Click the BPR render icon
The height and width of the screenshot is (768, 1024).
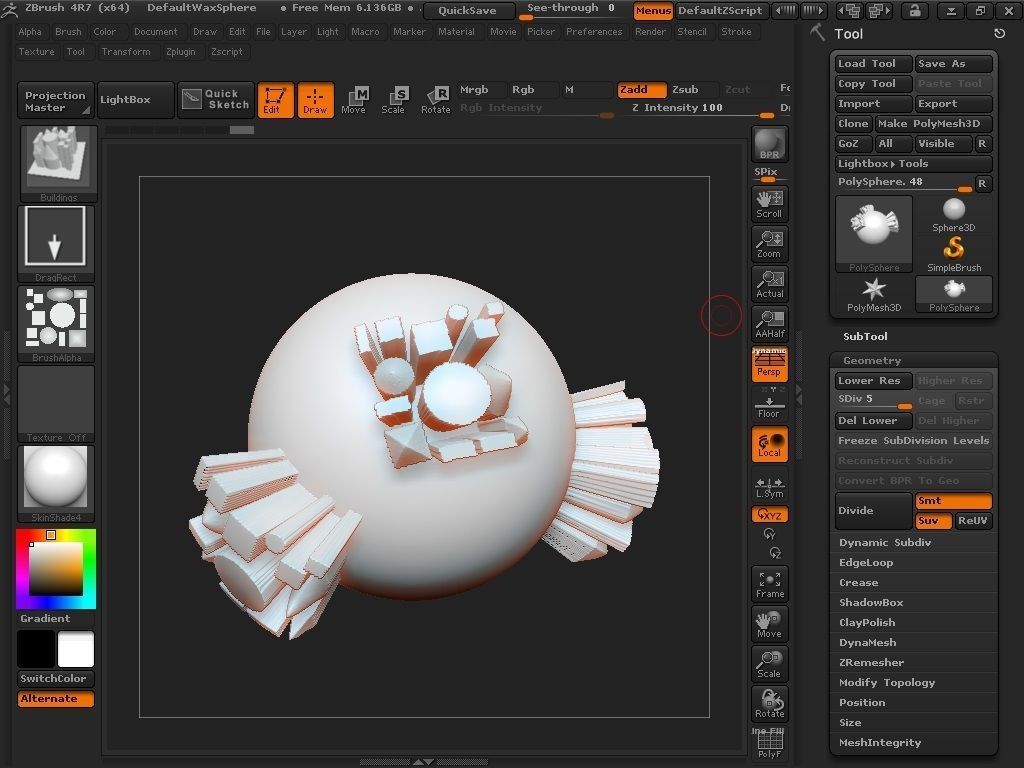coord(769,144)
